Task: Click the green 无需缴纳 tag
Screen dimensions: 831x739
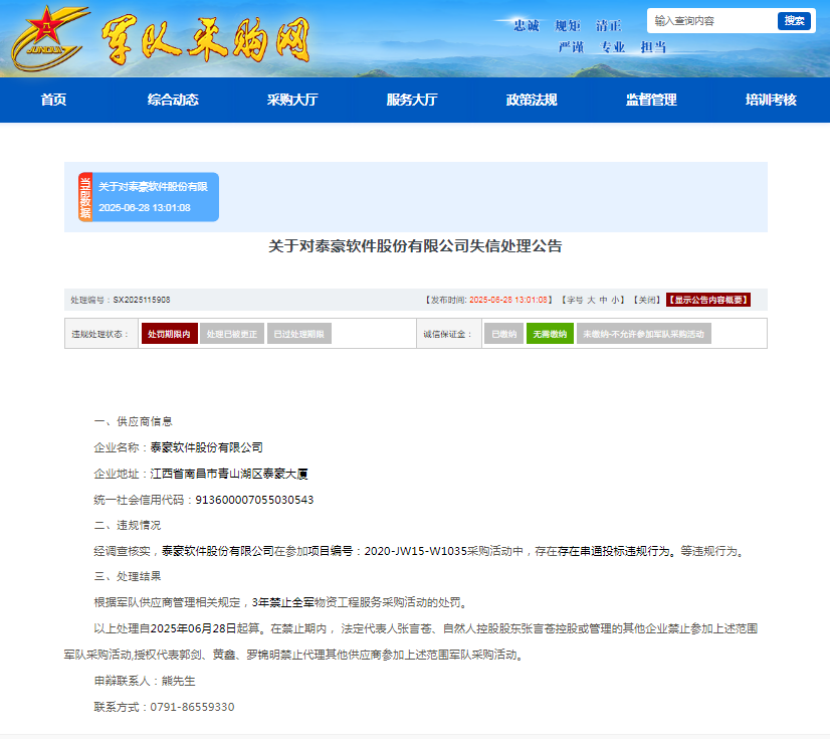Action: click(550, 334)
